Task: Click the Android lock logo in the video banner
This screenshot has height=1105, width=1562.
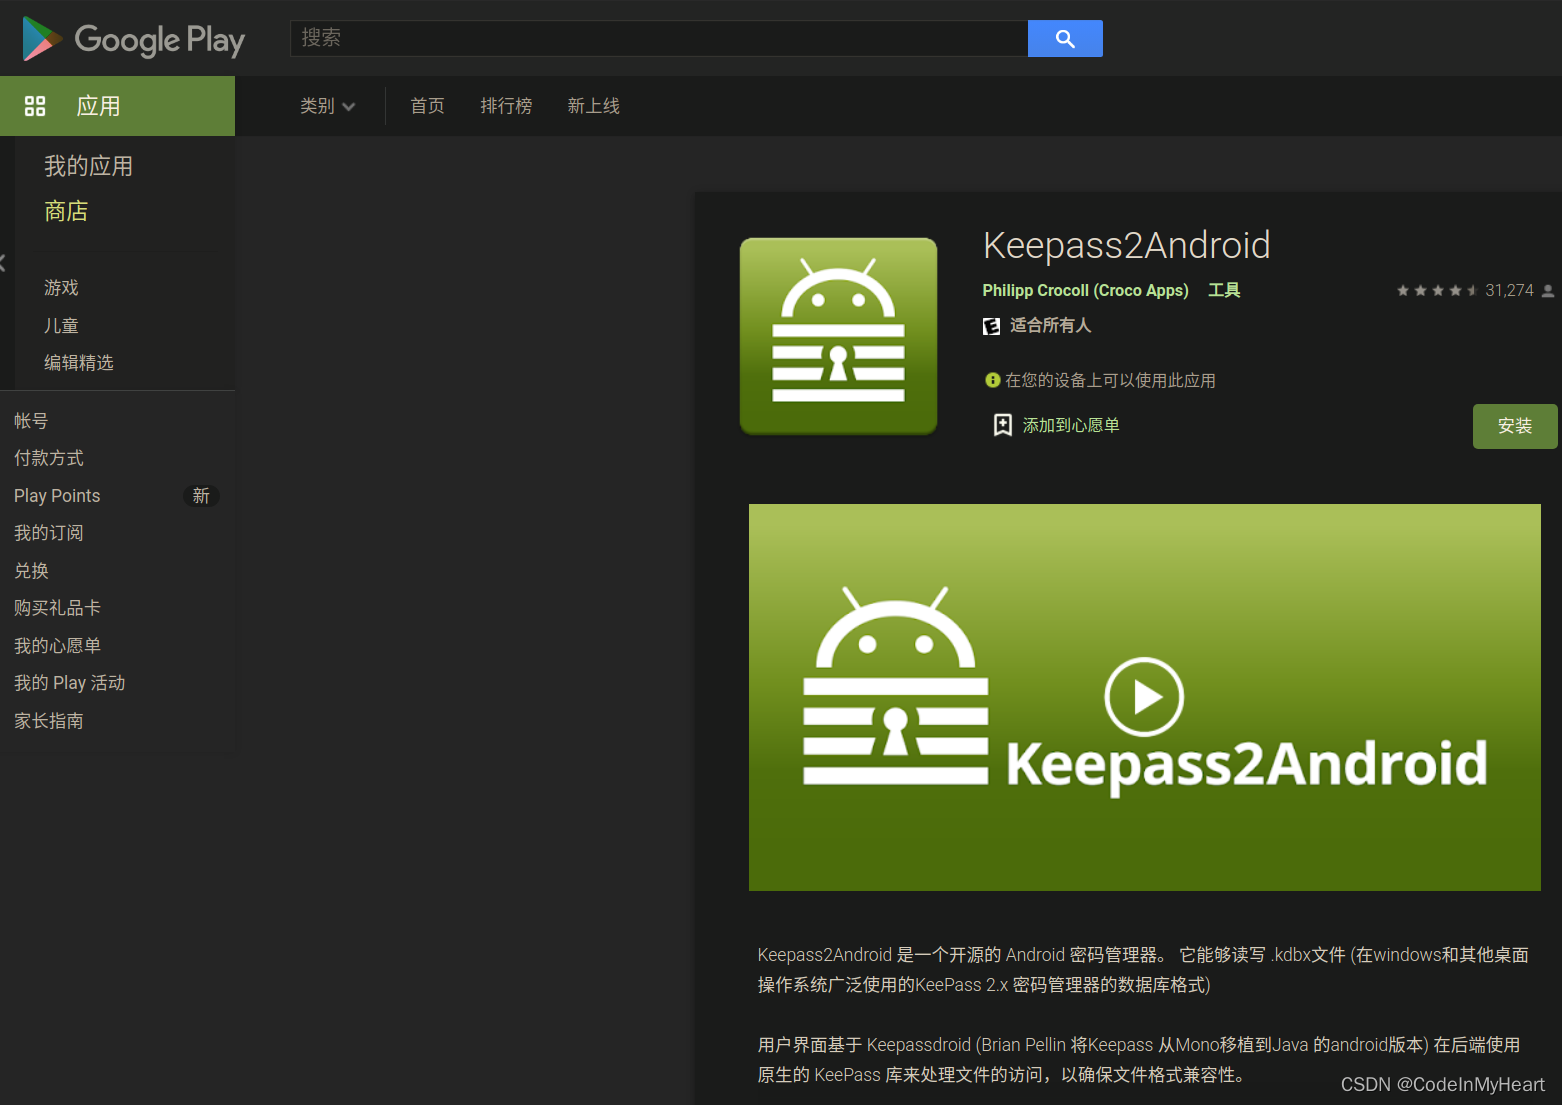Action: (896, 686)
